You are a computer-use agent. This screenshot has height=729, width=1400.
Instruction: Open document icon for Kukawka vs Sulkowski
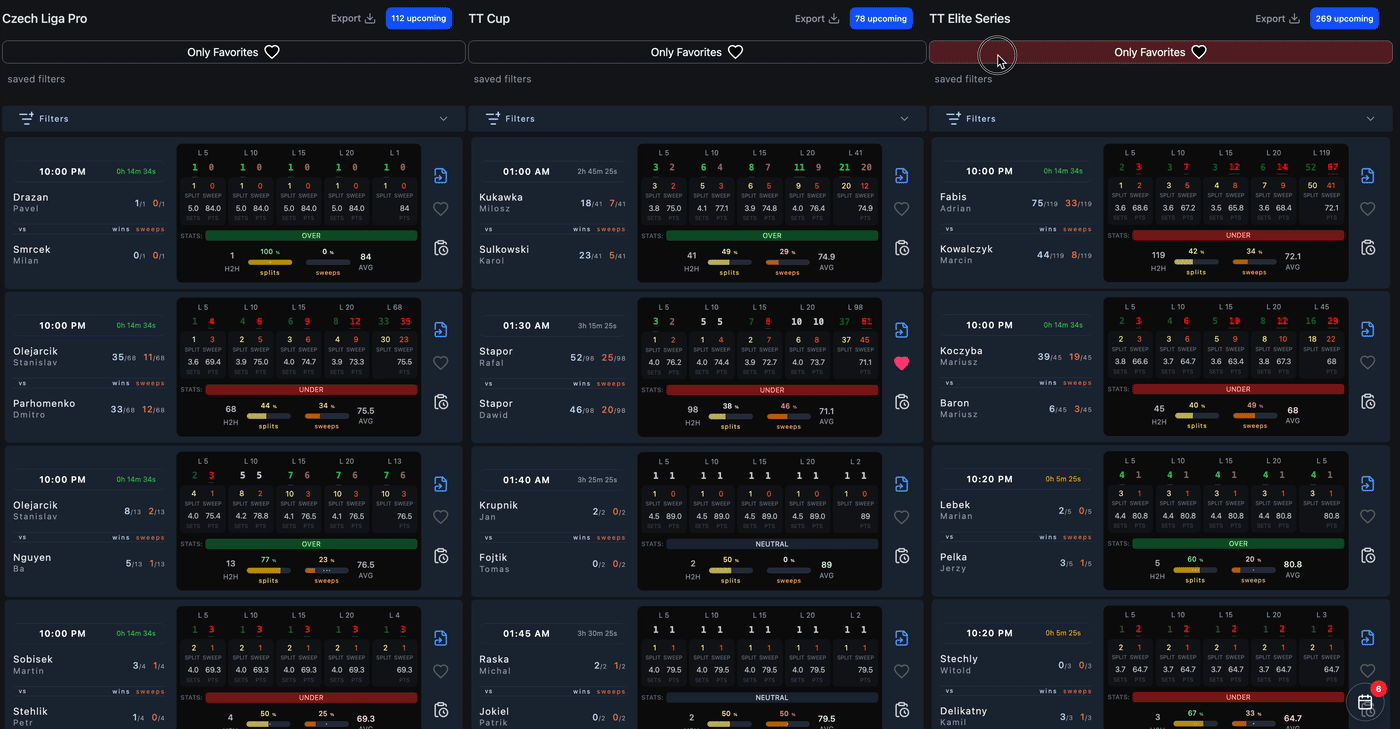tap(902, 176)
